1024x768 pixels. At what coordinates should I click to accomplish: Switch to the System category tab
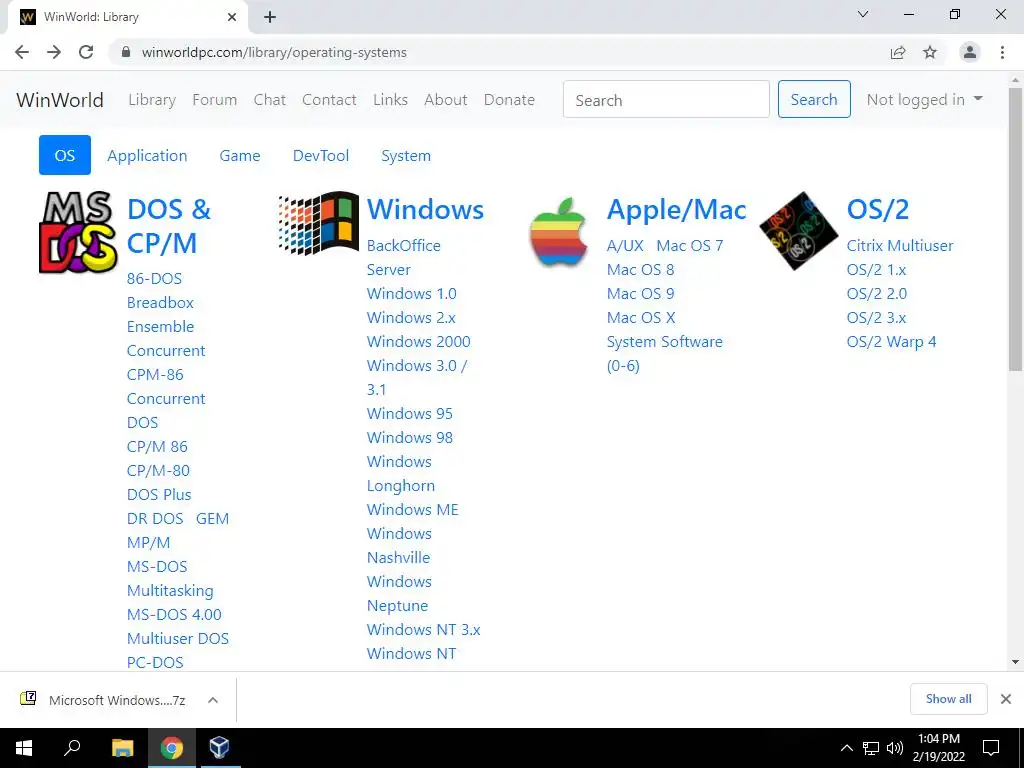point(406,155)
